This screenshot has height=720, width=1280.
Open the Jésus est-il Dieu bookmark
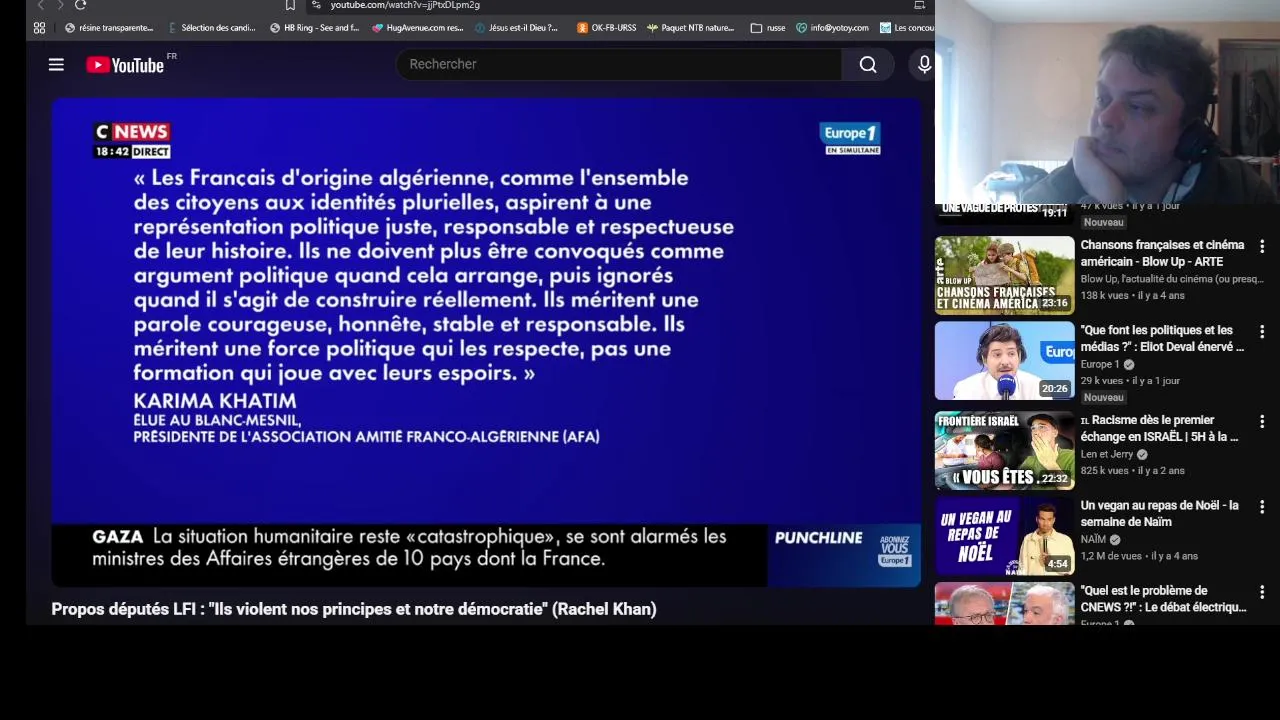(516, 28)
